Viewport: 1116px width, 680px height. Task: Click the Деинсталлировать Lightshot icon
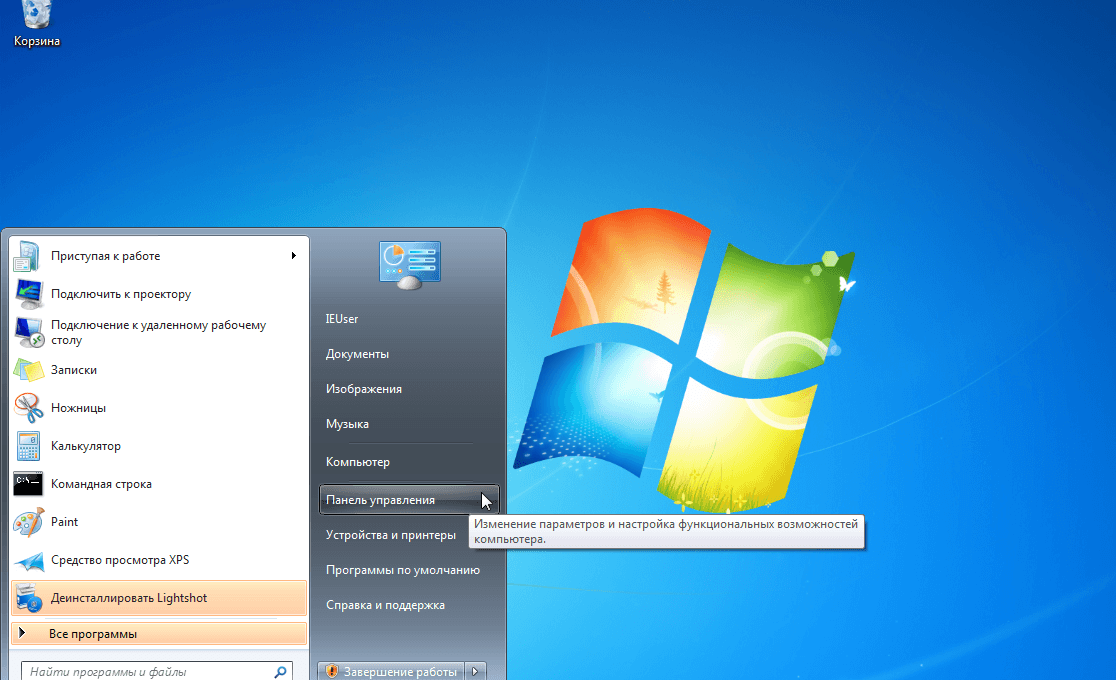28,598
